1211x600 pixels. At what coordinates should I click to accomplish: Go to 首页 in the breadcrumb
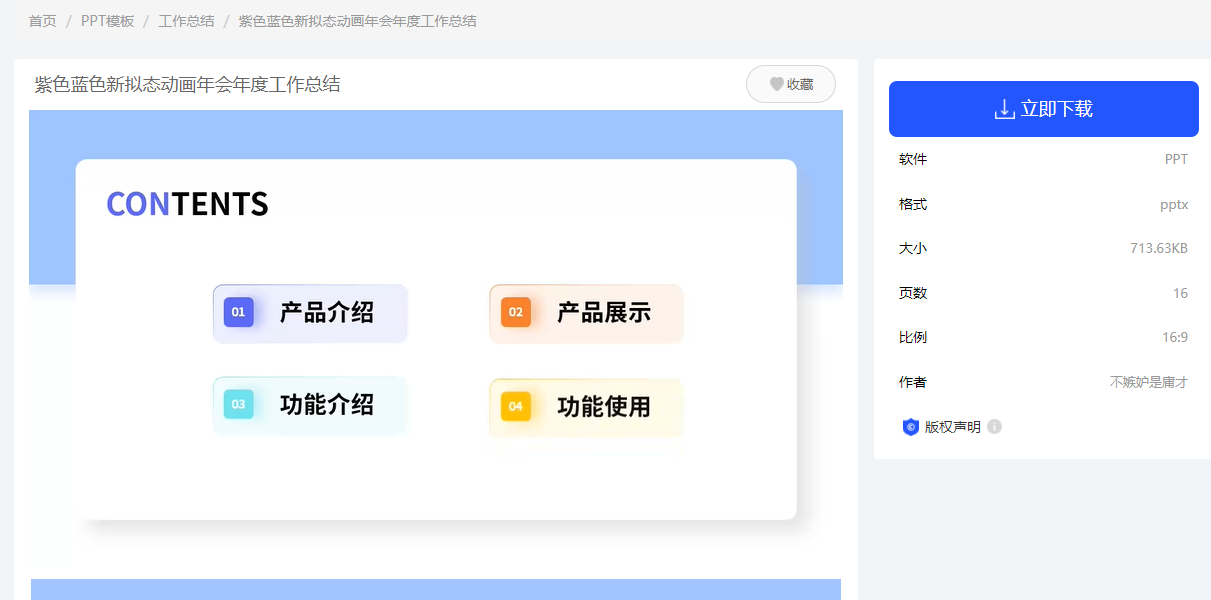[x=43, y=21]
